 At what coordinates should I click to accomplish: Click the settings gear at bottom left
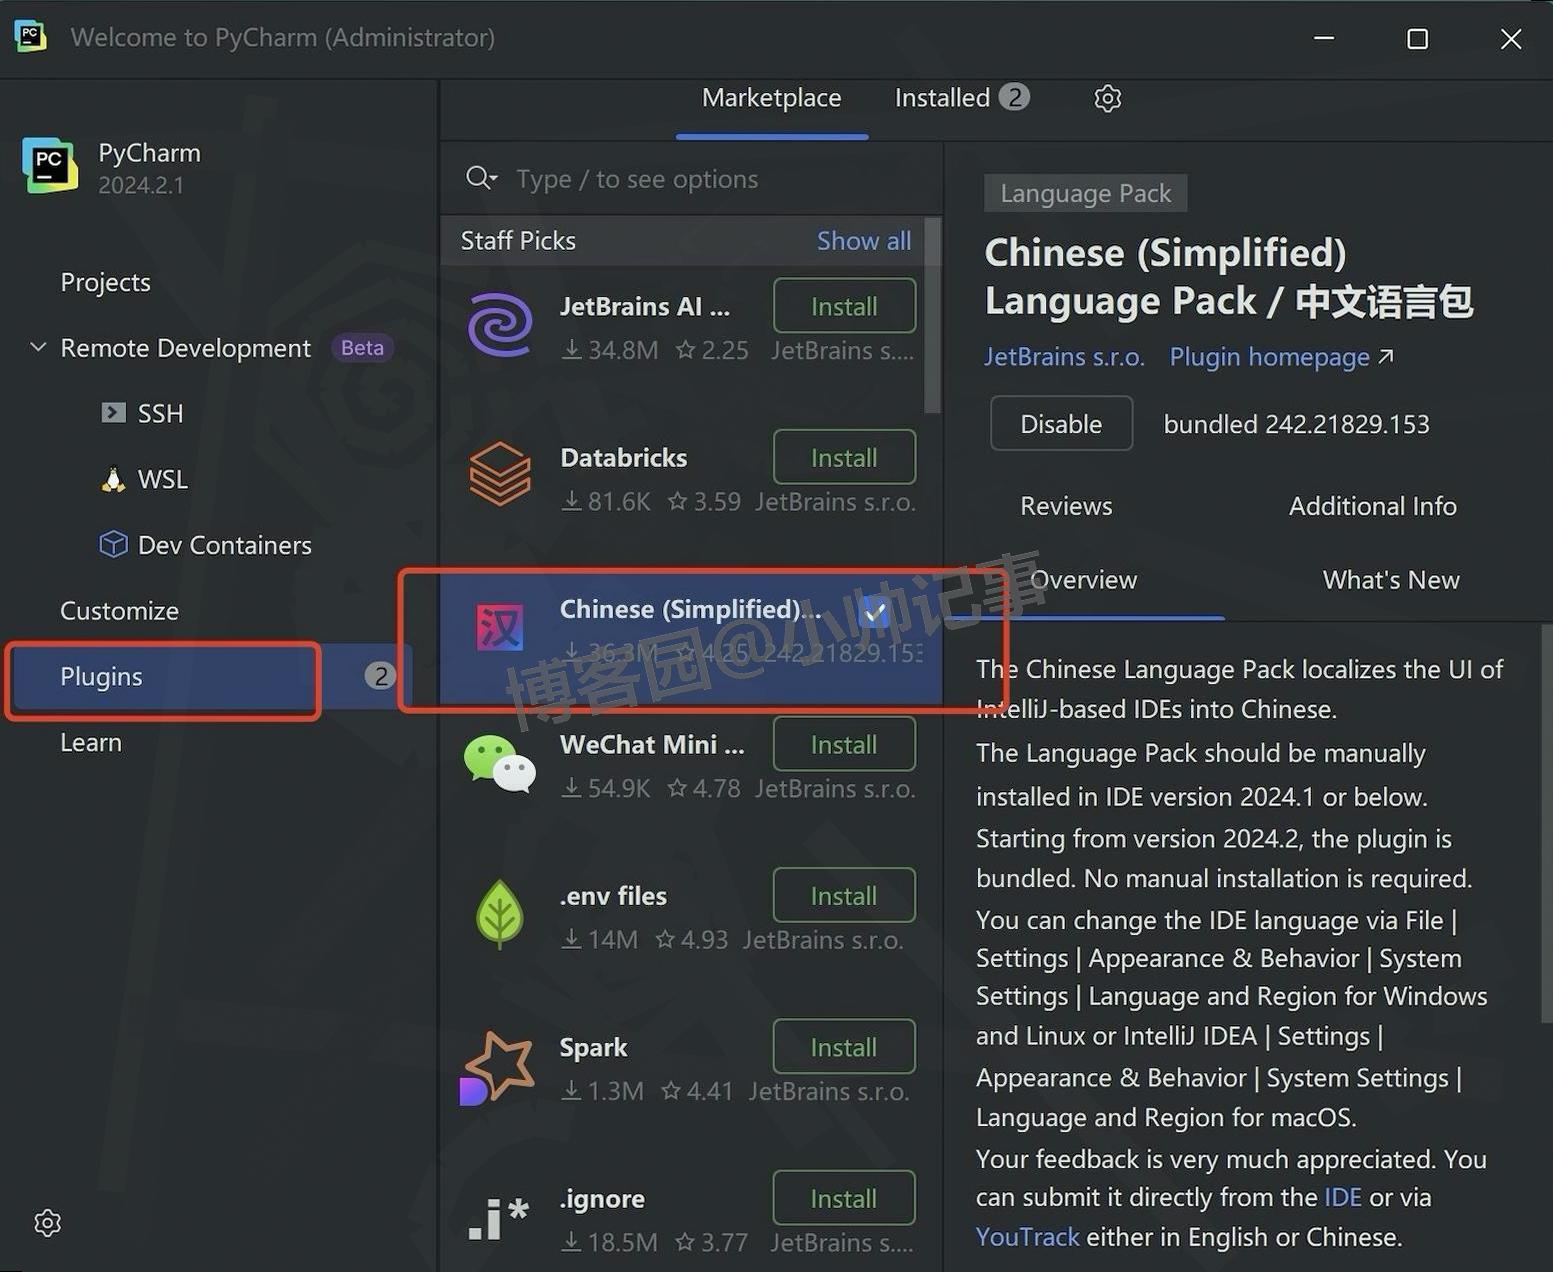click(46, 1222)
